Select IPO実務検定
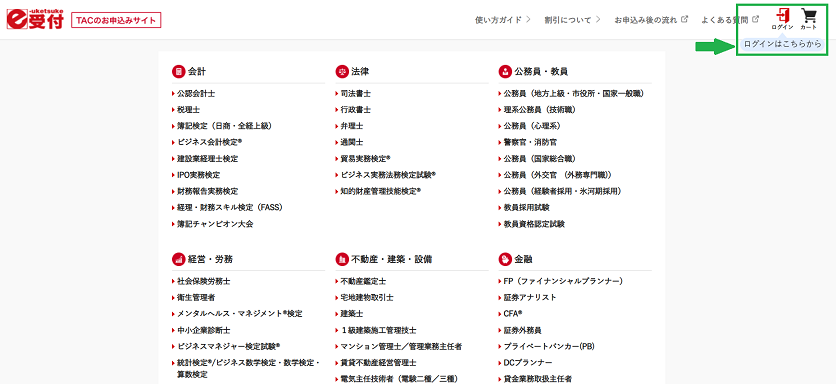Viewport: 836px width, 384px height. coord(199,174)
